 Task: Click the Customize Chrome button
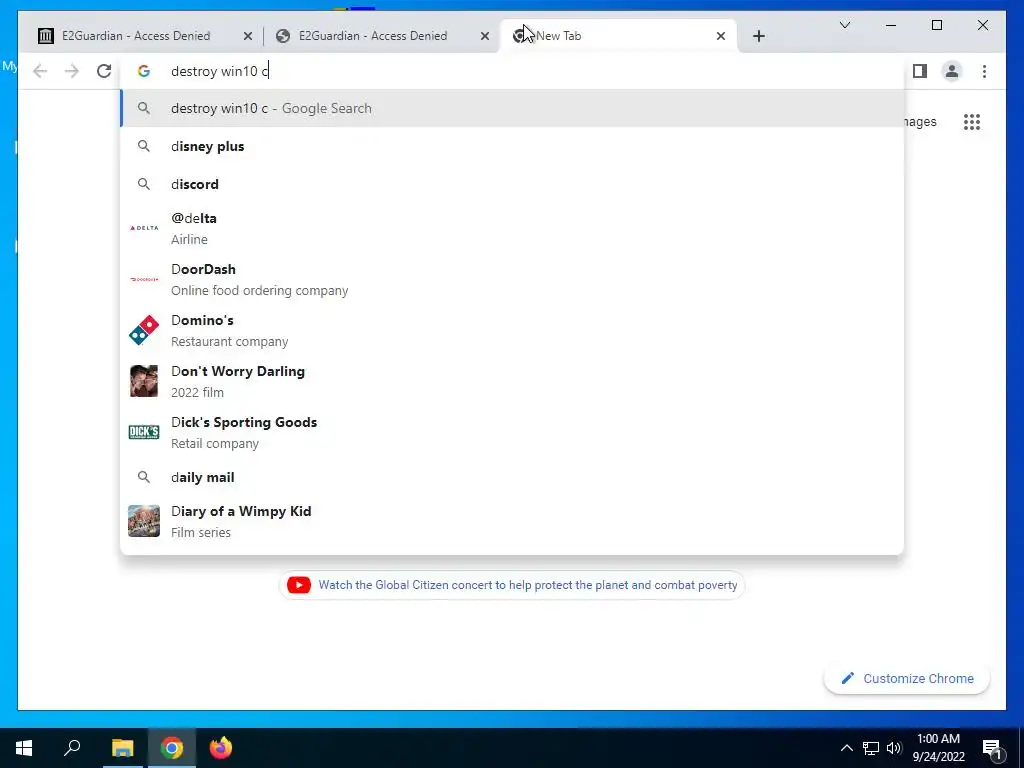[x=906, y=679]
